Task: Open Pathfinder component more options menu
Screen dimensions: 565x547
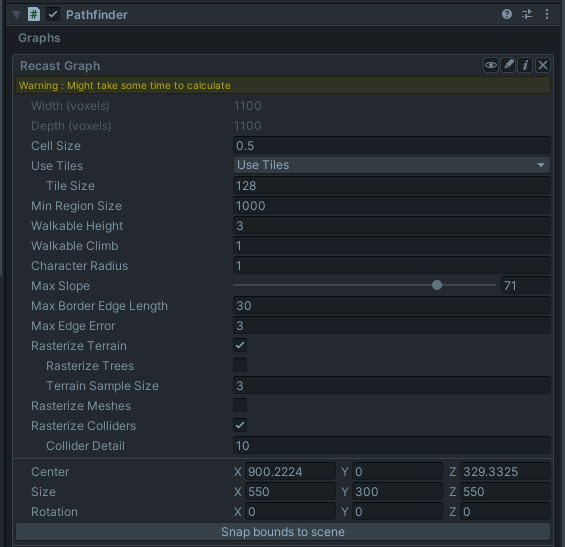Action: coord(547,14)
